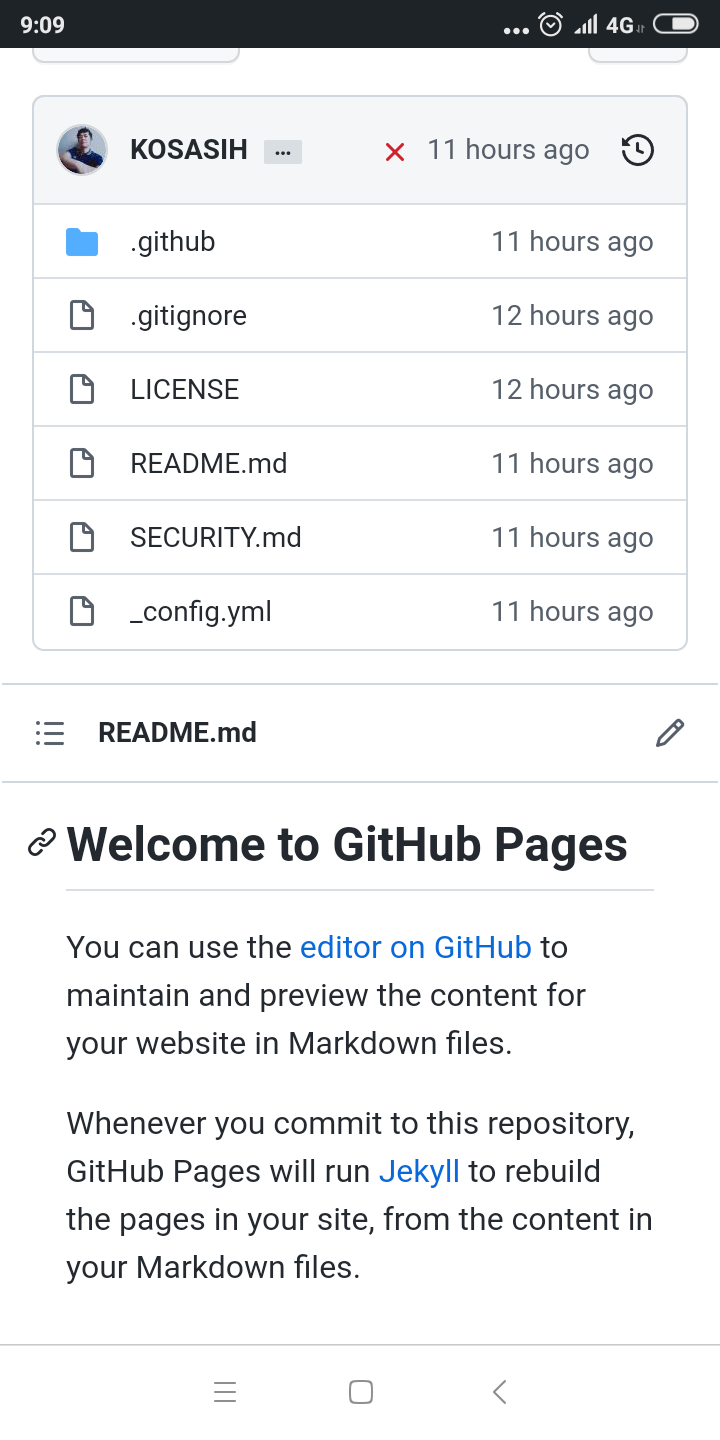Open the _config.yml file
Viewport: 720px width, 1440px height.
coord(201,612)
